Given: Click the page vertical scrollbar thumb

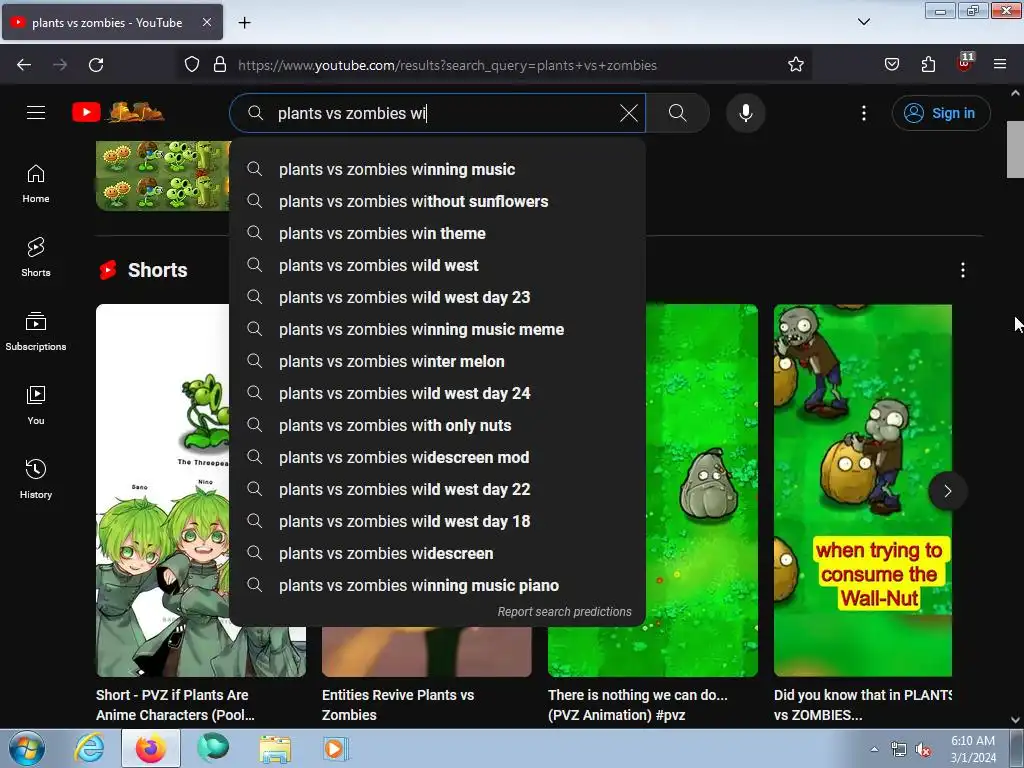Looking at the screenshot, I should tap(1015, 149).
